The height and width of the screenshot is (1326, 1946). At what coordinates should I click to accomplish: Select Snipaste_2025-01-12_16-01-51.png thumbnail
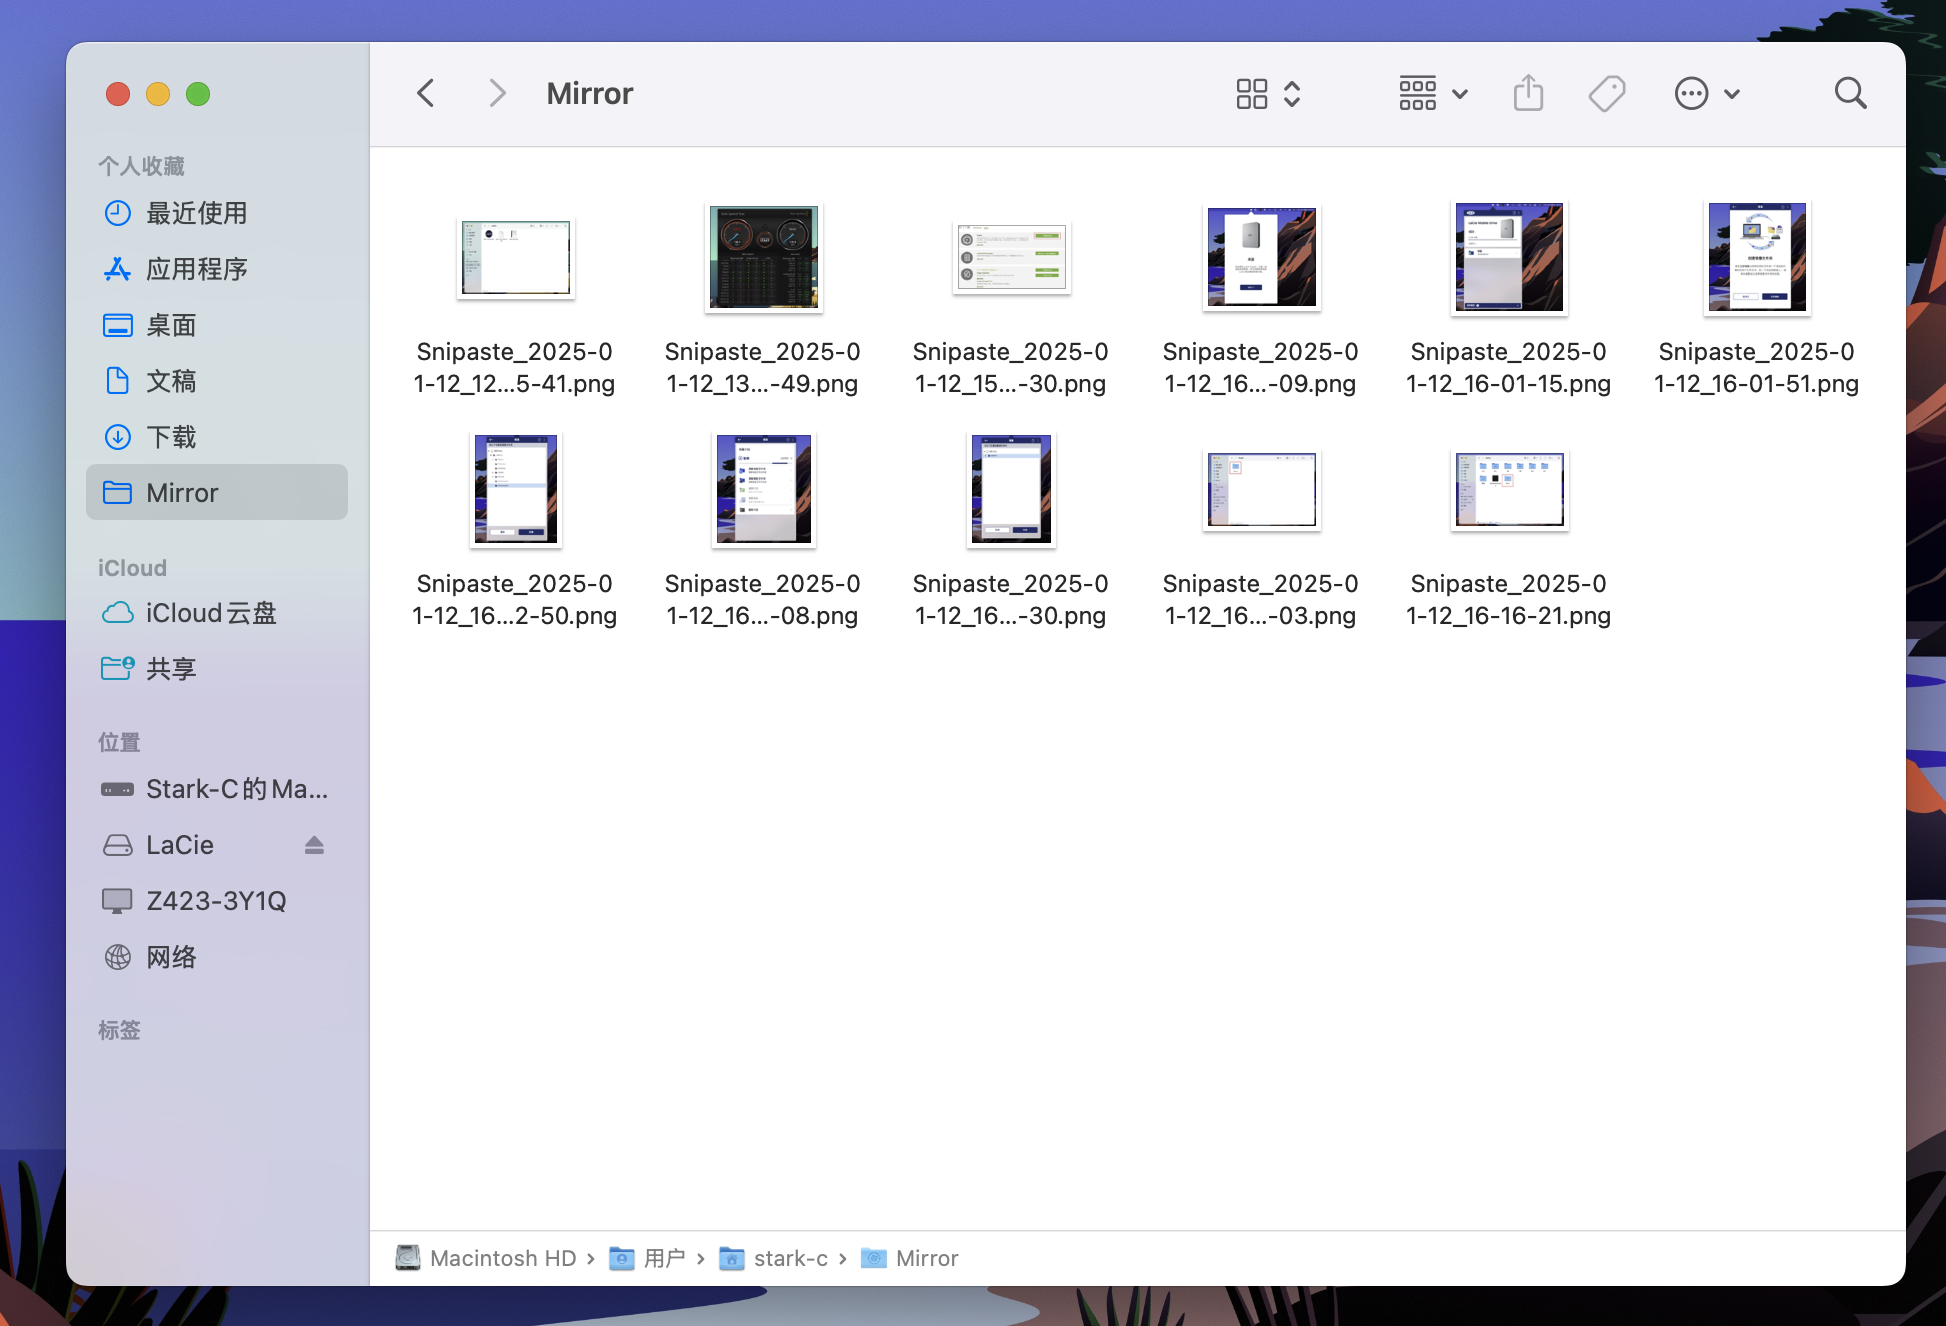[x=1756, y=258]
